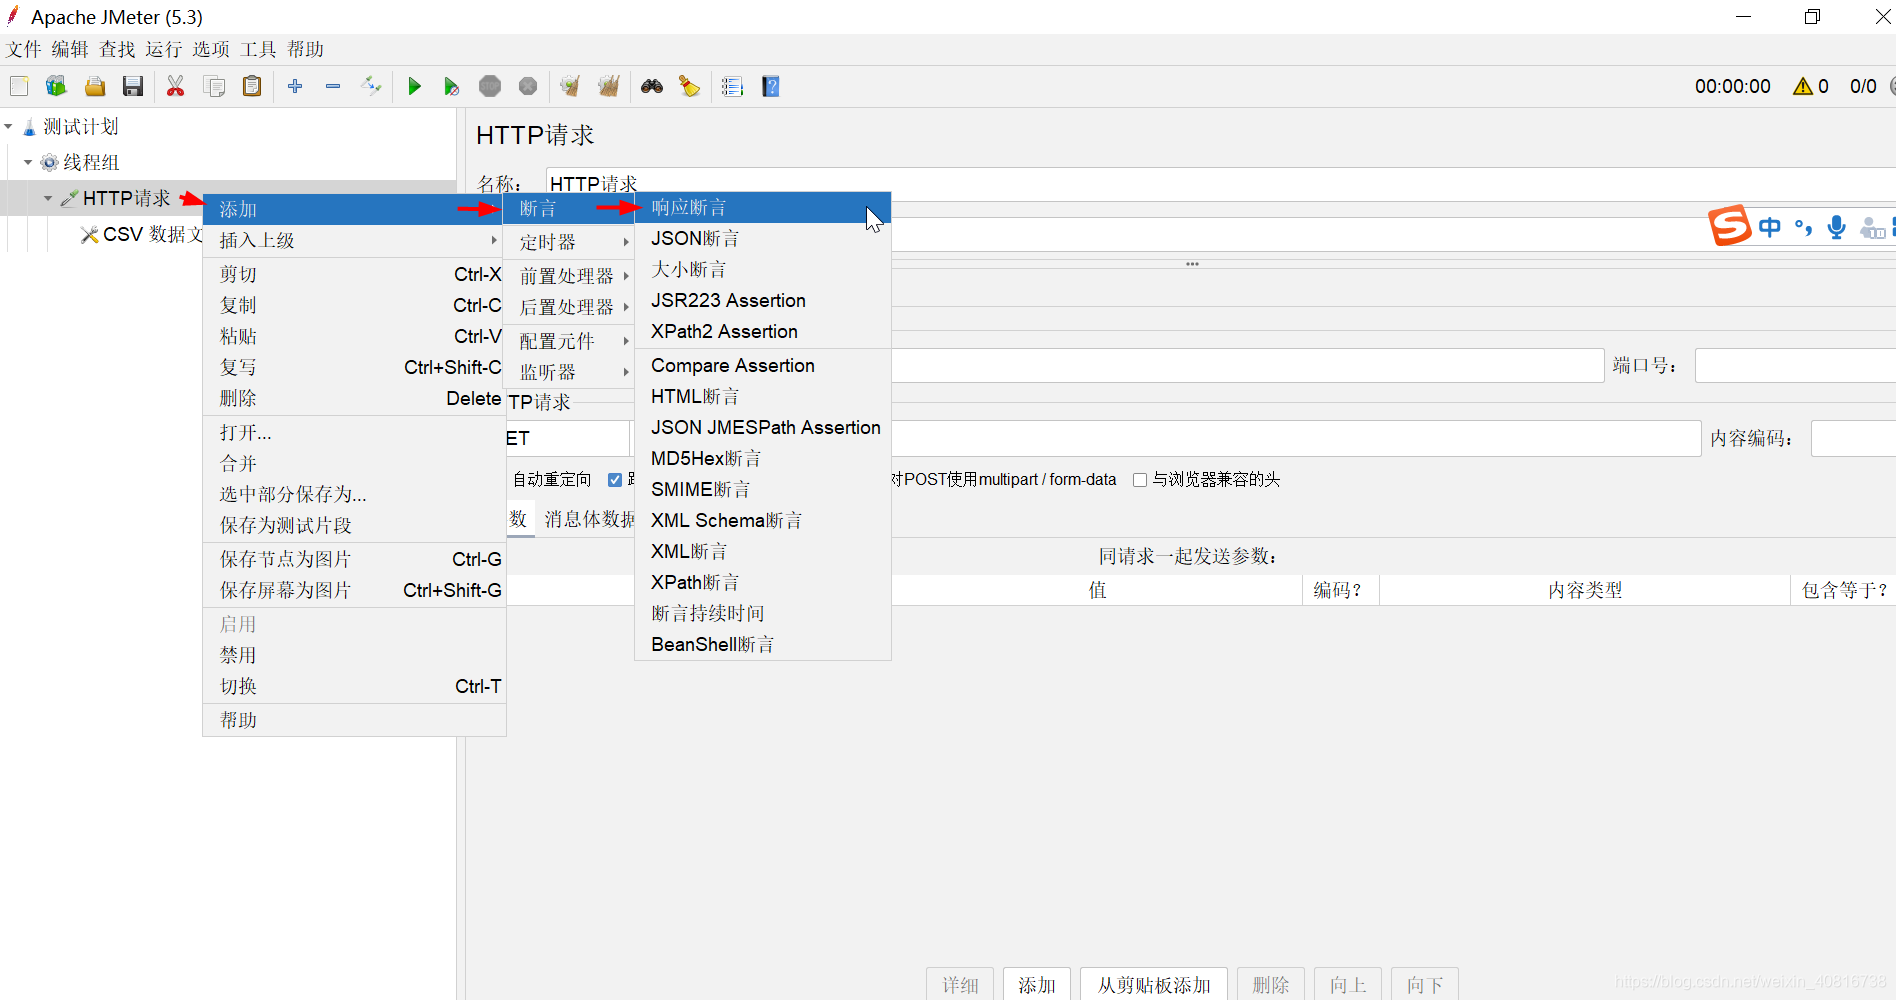Click Start no pauses icon
The height and width of the screenshot is (1000, 1896).
coord(452,86)
